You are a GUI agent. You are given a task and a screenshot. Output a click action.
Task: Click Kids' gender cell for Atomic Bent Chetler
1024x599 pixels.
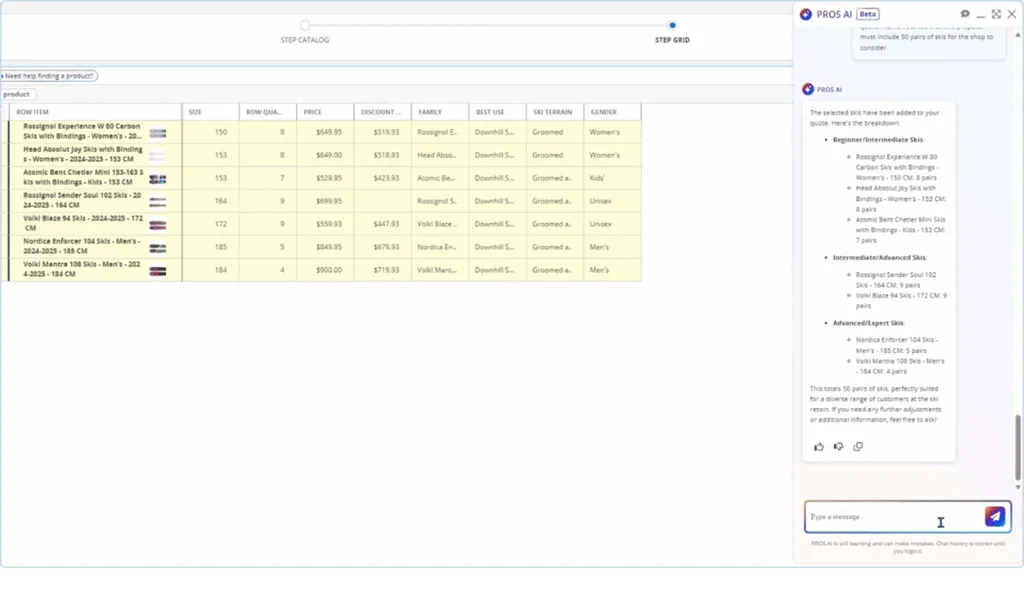click(x=613, y=178)
